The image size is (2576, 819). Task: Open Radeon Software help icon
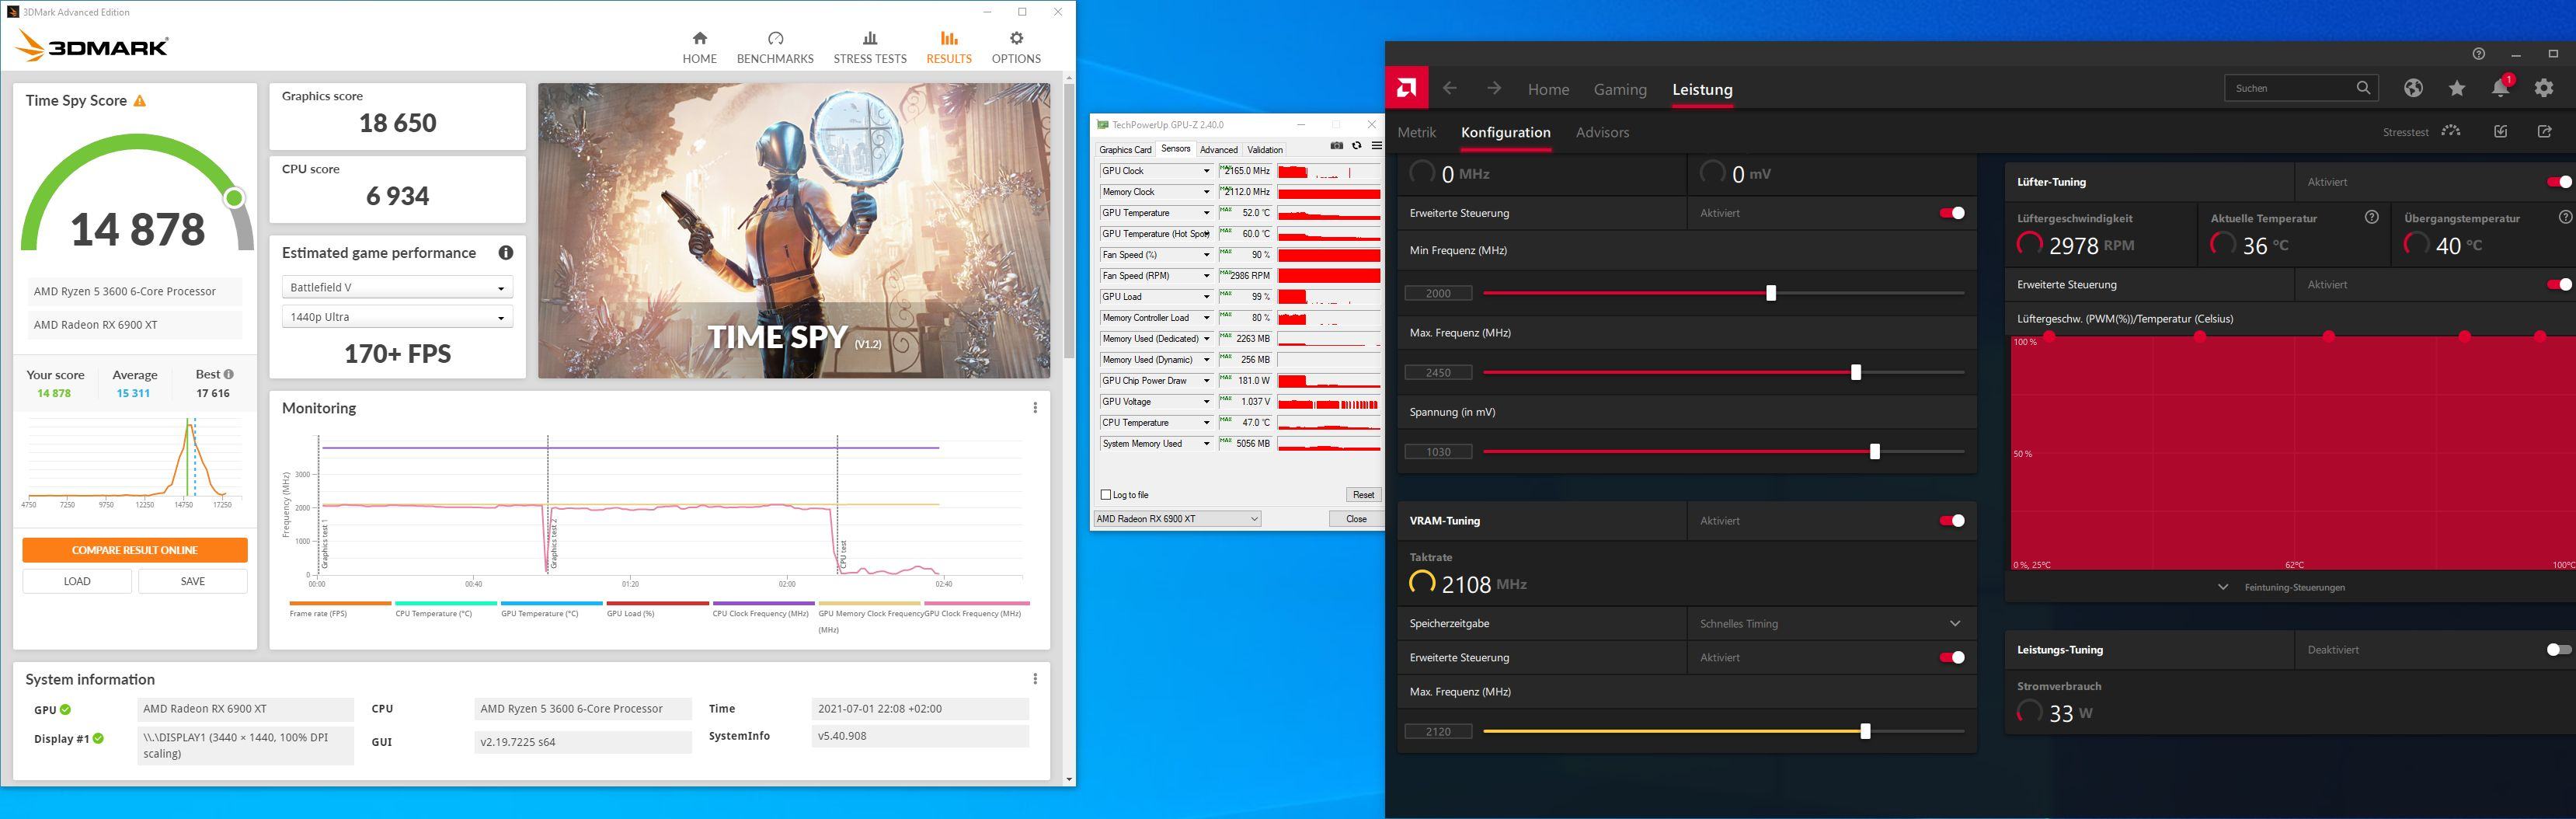(x=2479, y=54)
